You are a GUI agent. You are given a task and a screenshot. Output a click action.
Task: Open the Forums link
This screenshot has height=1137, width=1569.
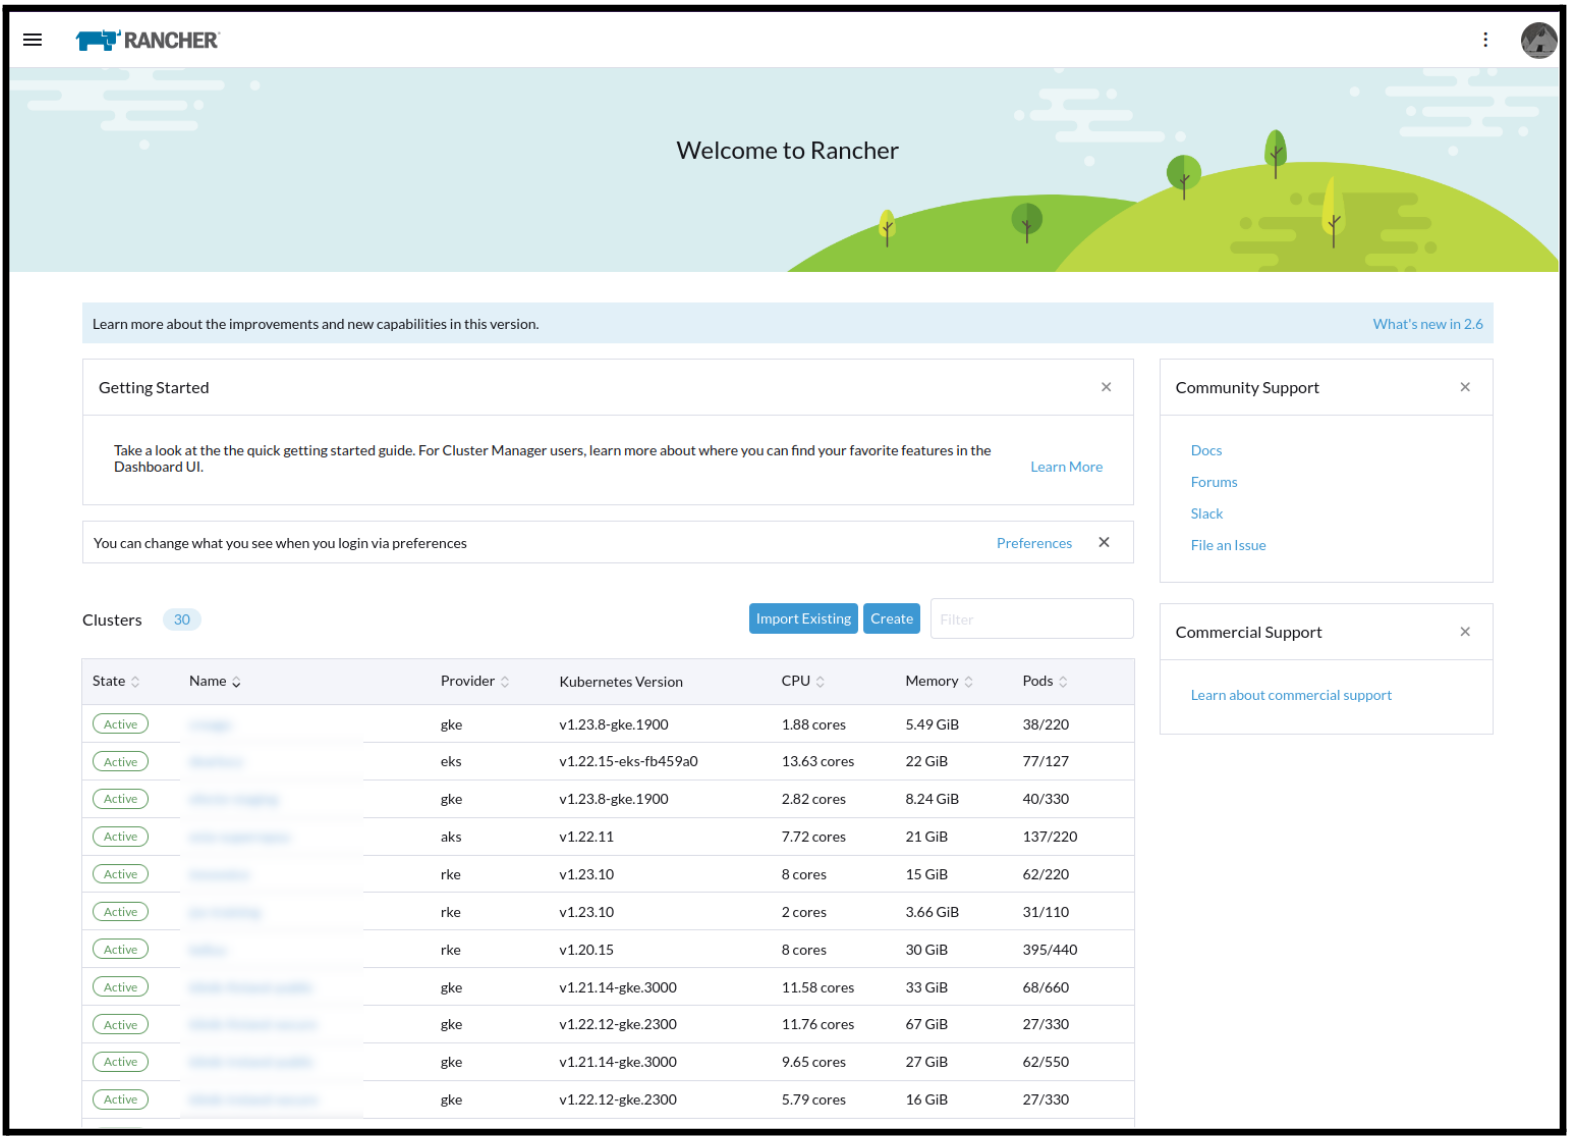click(x=1214, y=482)
